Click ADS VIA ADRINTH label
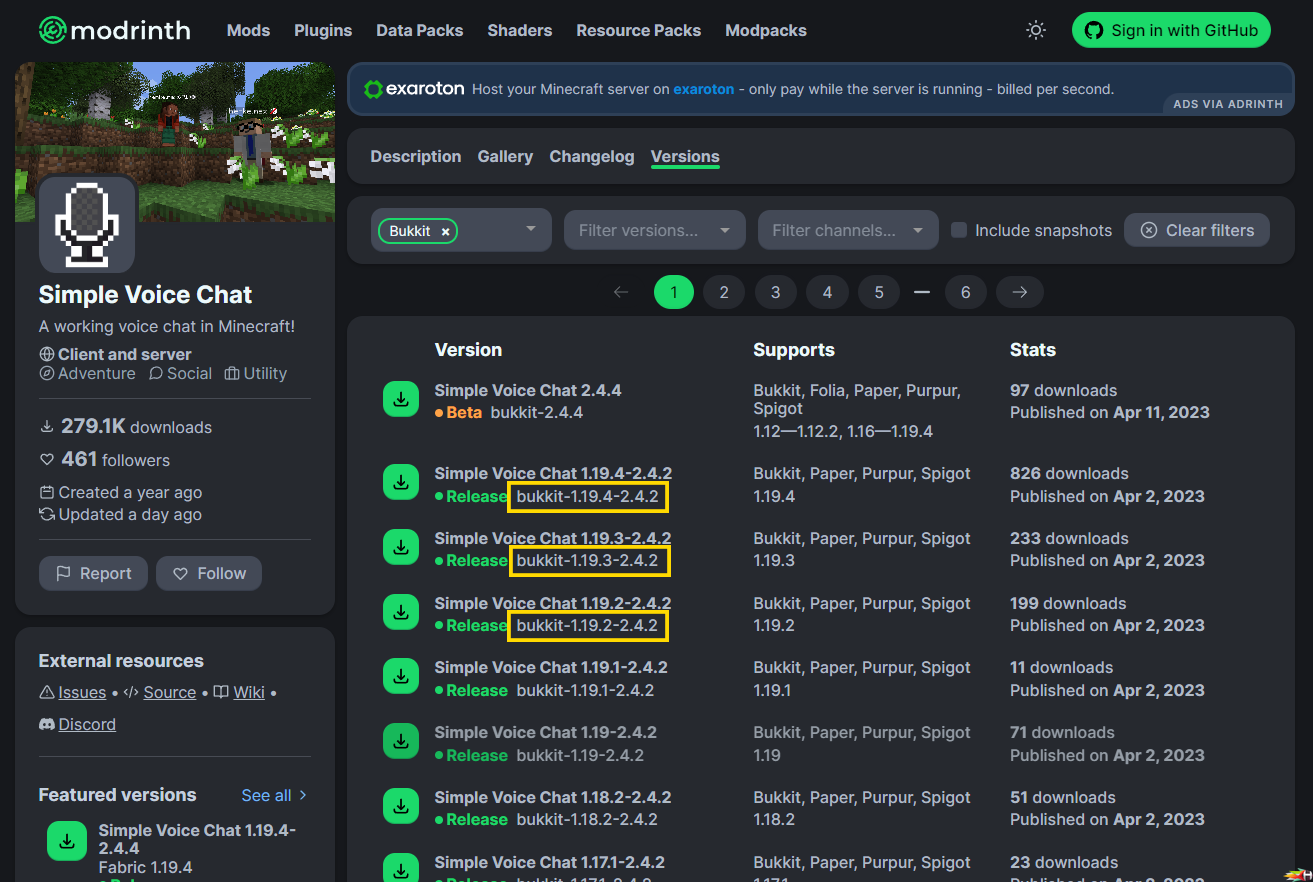 1227,104
